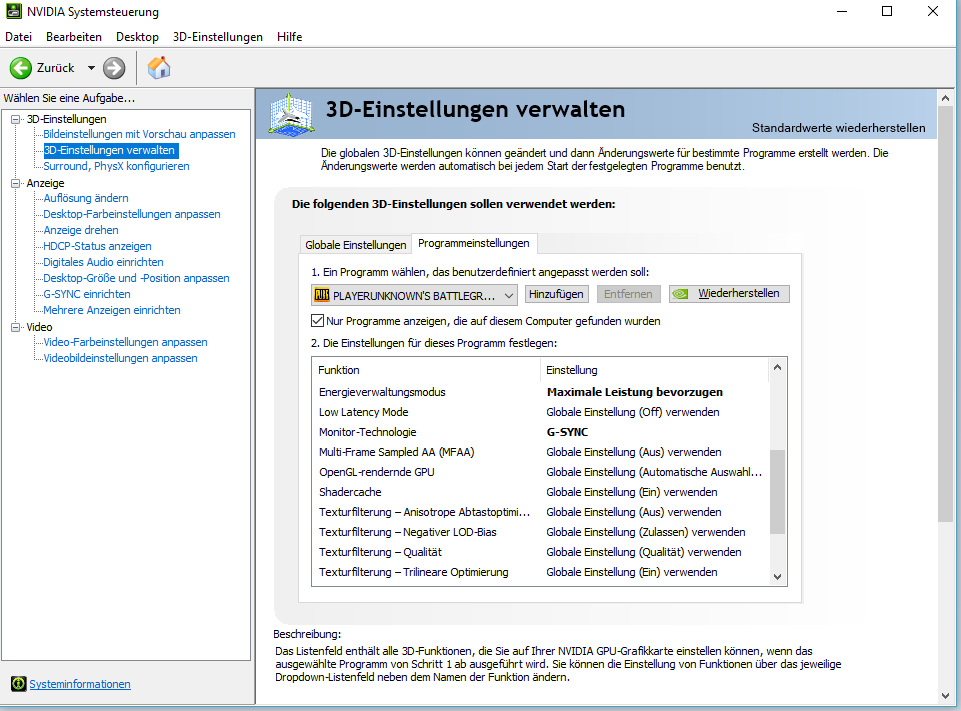The height and width of the screenshot is (711, 961).
Task: Open the Desktop menu
Action: point(137,37)
